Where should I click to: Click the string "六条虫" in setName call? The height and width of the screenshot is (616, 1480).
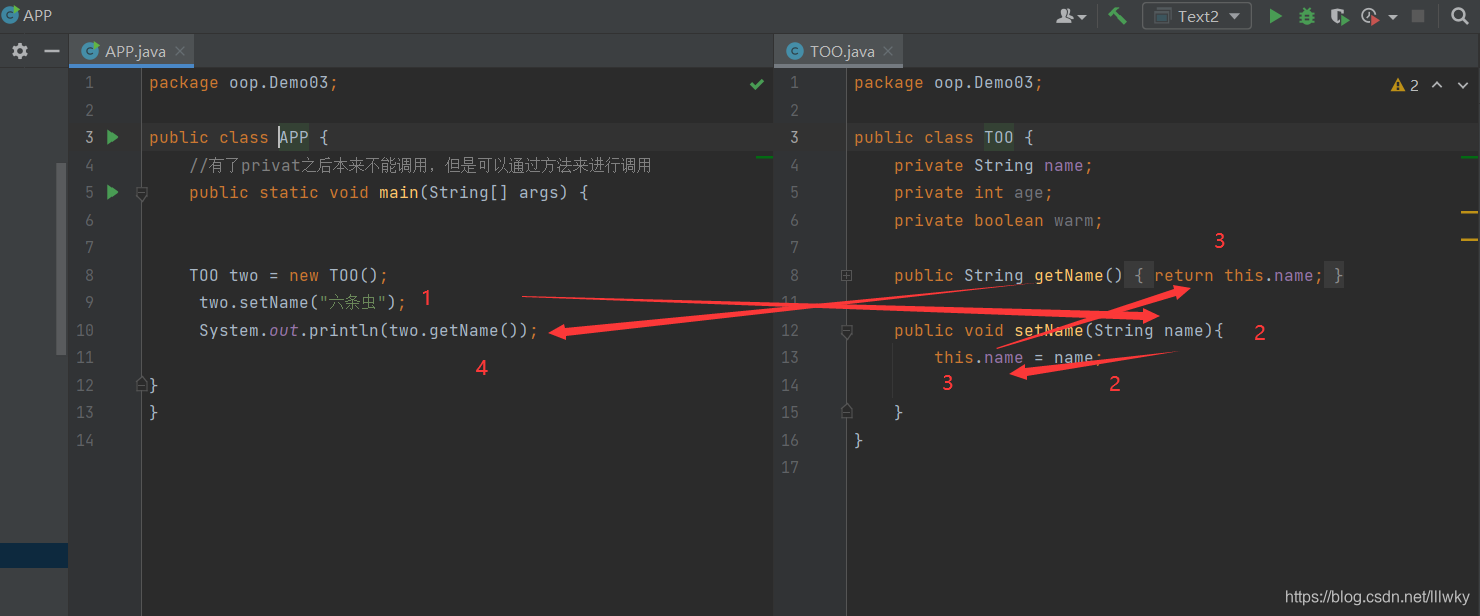pyautogui.click(x=352, y=303)
